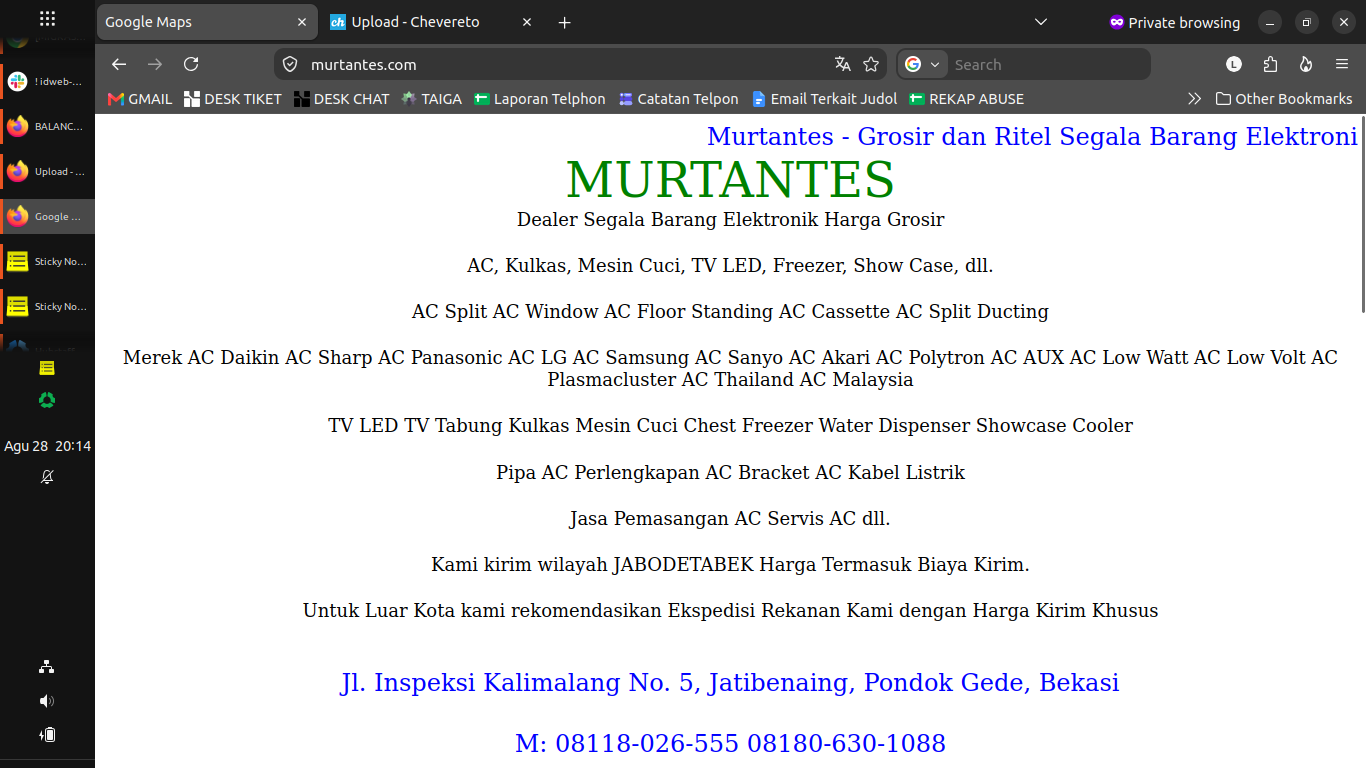1366x768 pixels.
Task: Open site security shield information
Action: point(290,64)
